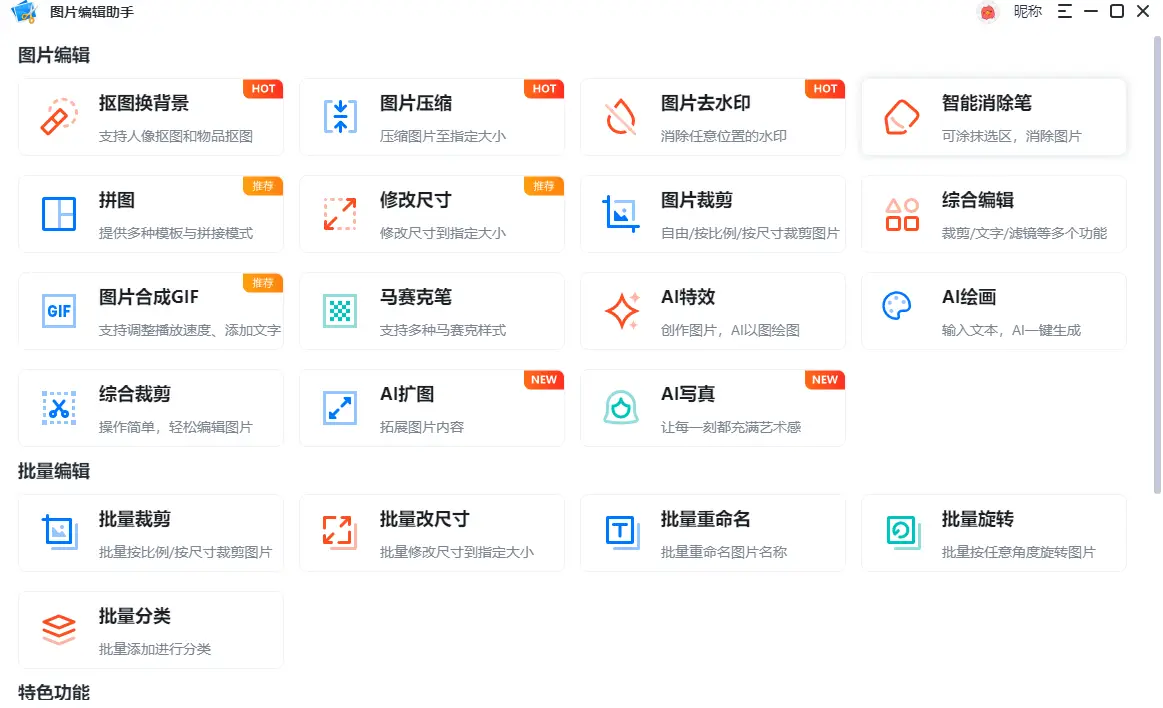Click the 智能消除笔 eraser icon

(902, 116)
